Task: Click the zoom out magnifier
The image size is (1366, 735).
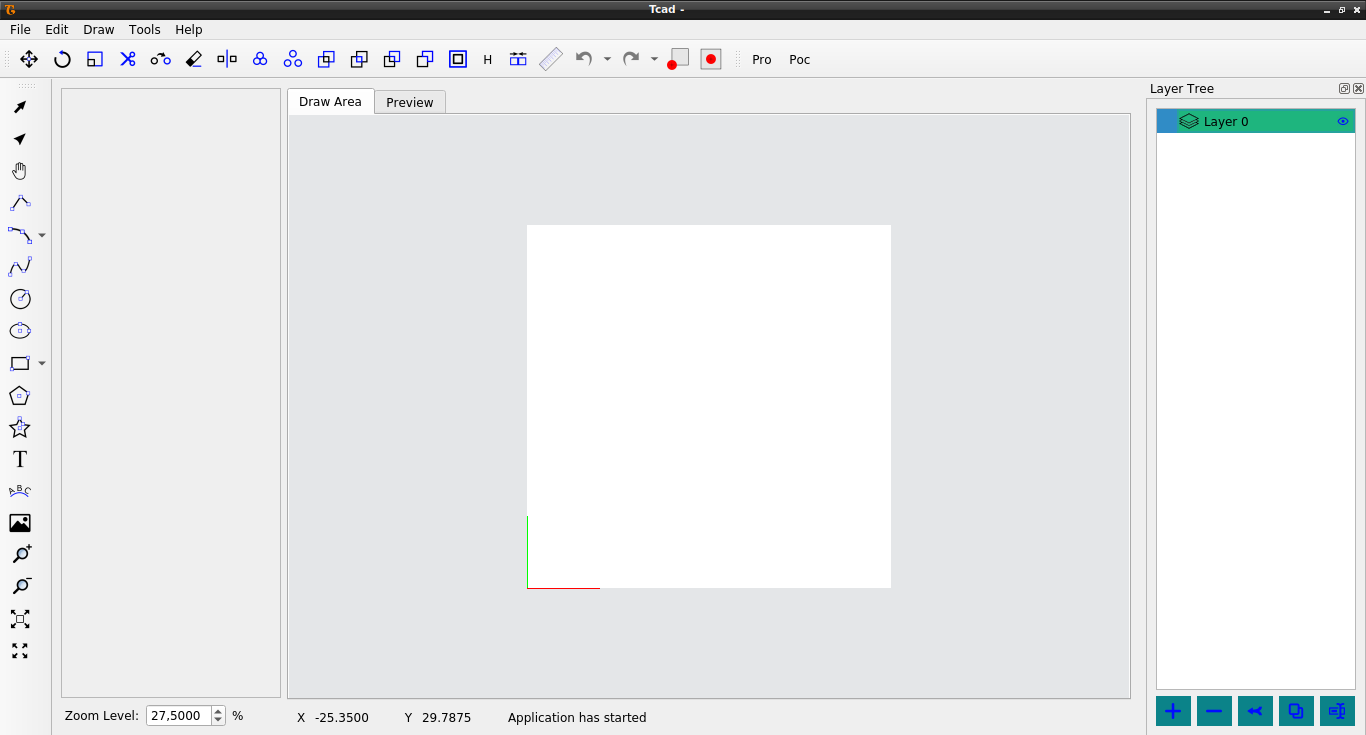Action: (20, 587)
